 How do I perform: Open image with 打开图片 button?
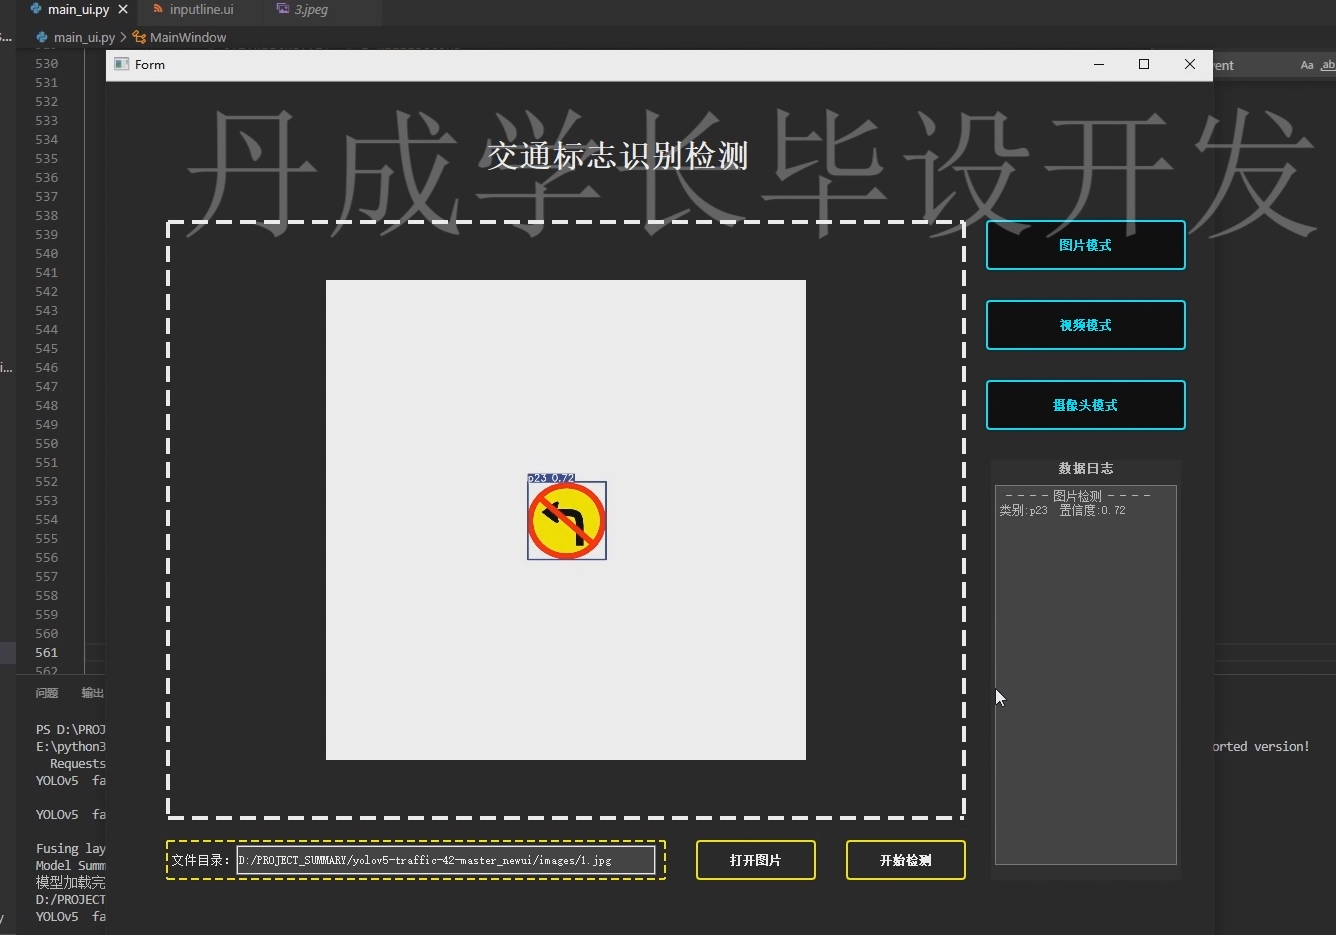click(755, 860)
